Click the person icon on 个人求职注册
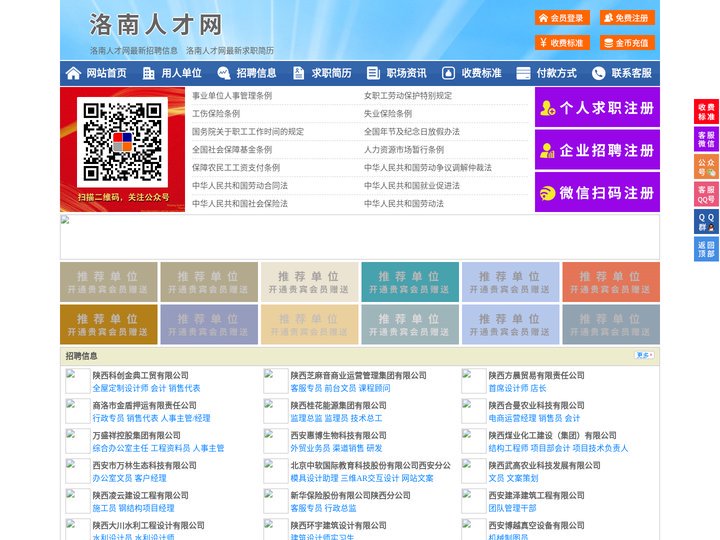The width and height of the screenshot is (720, 540). pyautogui.click(x=547, y=108)
